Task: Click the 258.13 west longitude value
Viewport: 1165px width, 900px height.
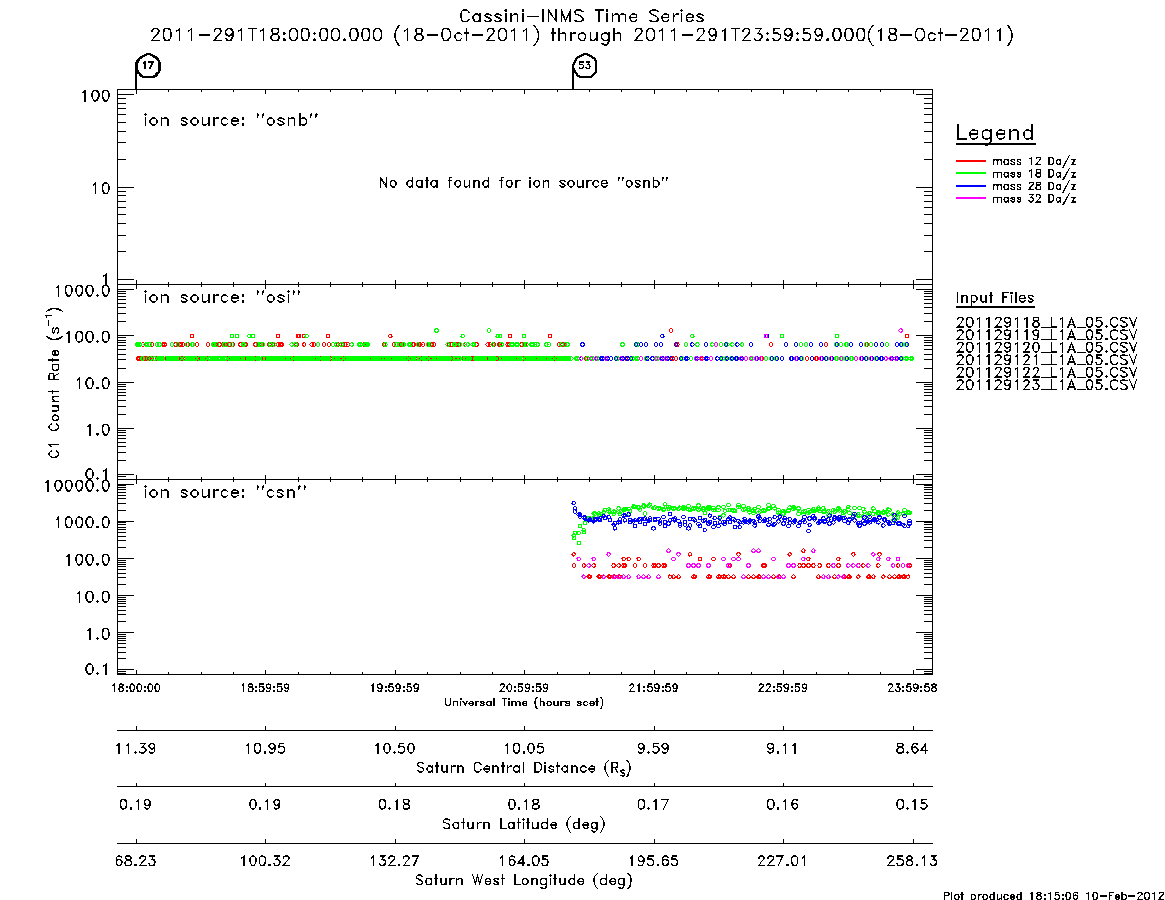Action: click(x=912, y=861)
